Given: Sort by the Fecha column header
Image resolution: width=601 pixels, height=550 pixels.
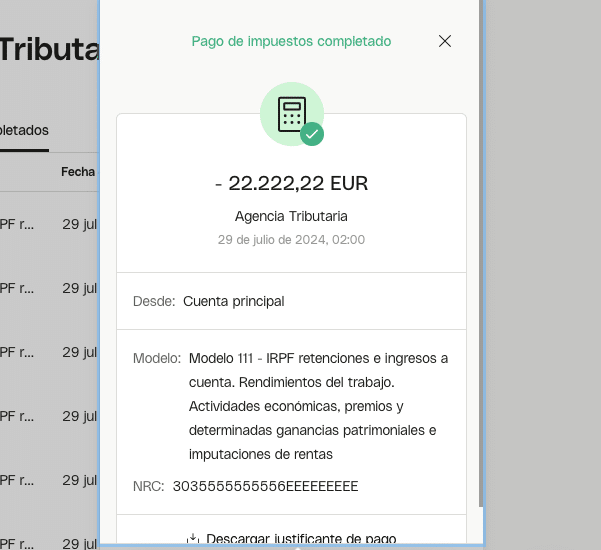Looking at the screenshot, I should click(x=78, y=172).
